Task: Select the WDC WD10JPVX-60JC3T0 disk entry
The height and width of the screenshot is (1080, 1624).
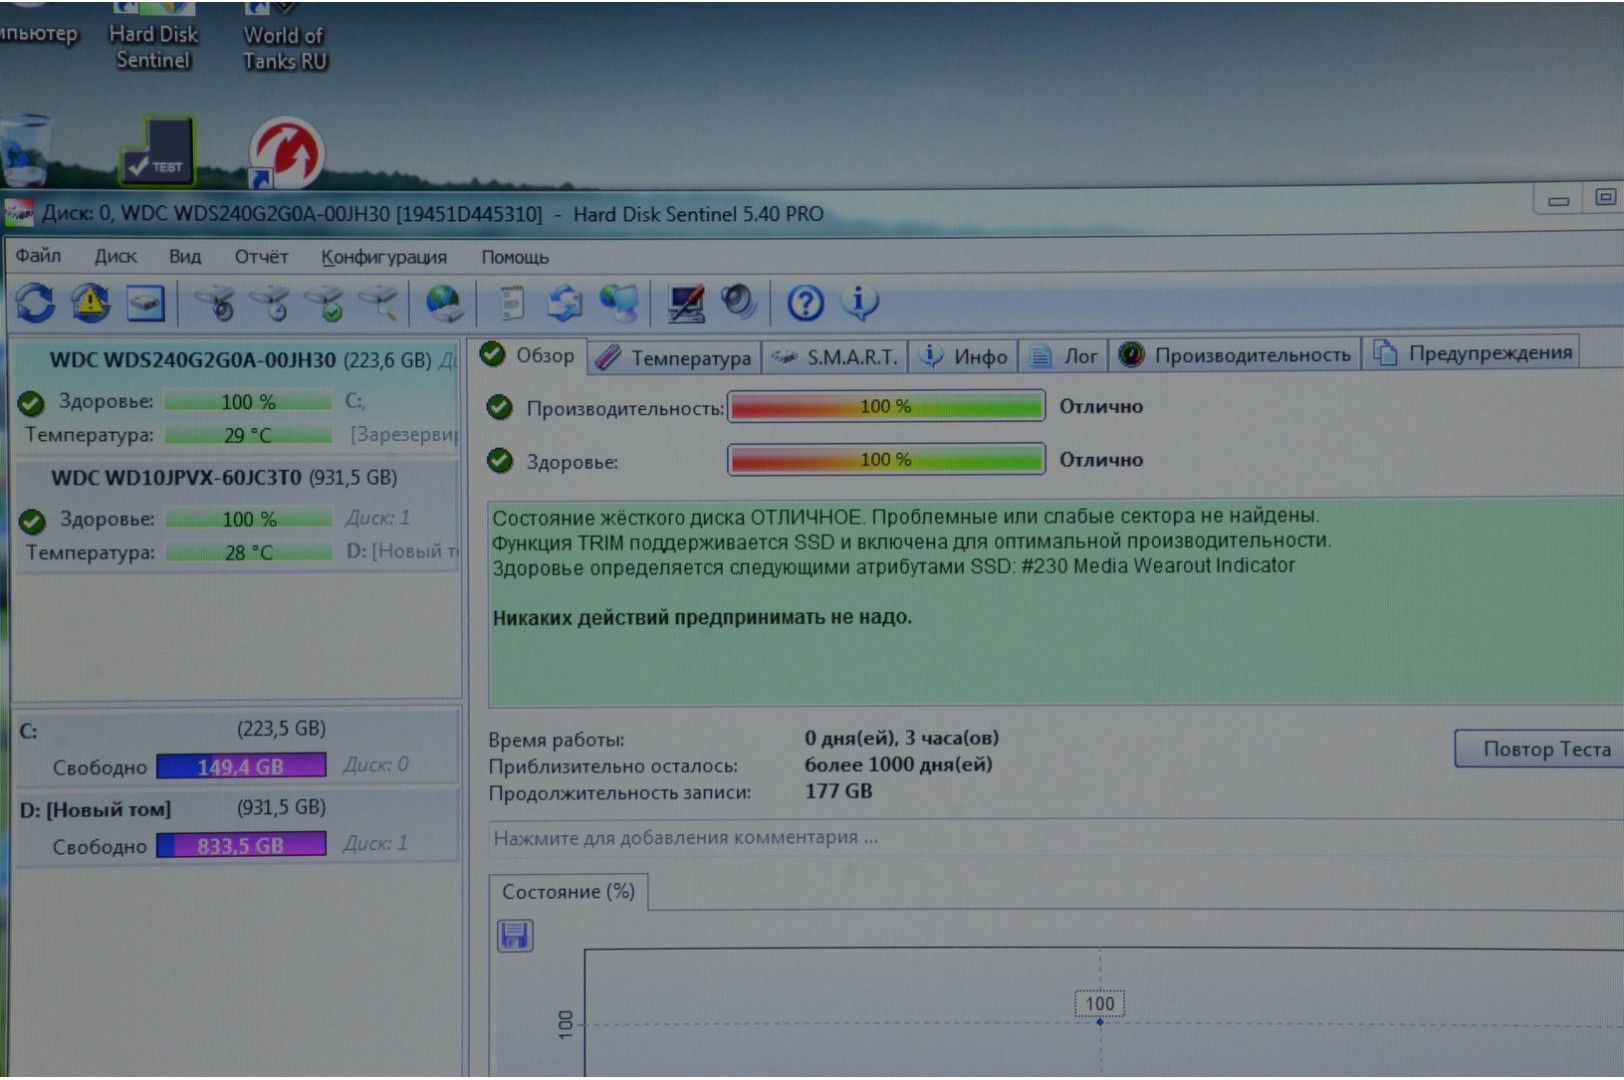Action: click(x=224, y=478)
